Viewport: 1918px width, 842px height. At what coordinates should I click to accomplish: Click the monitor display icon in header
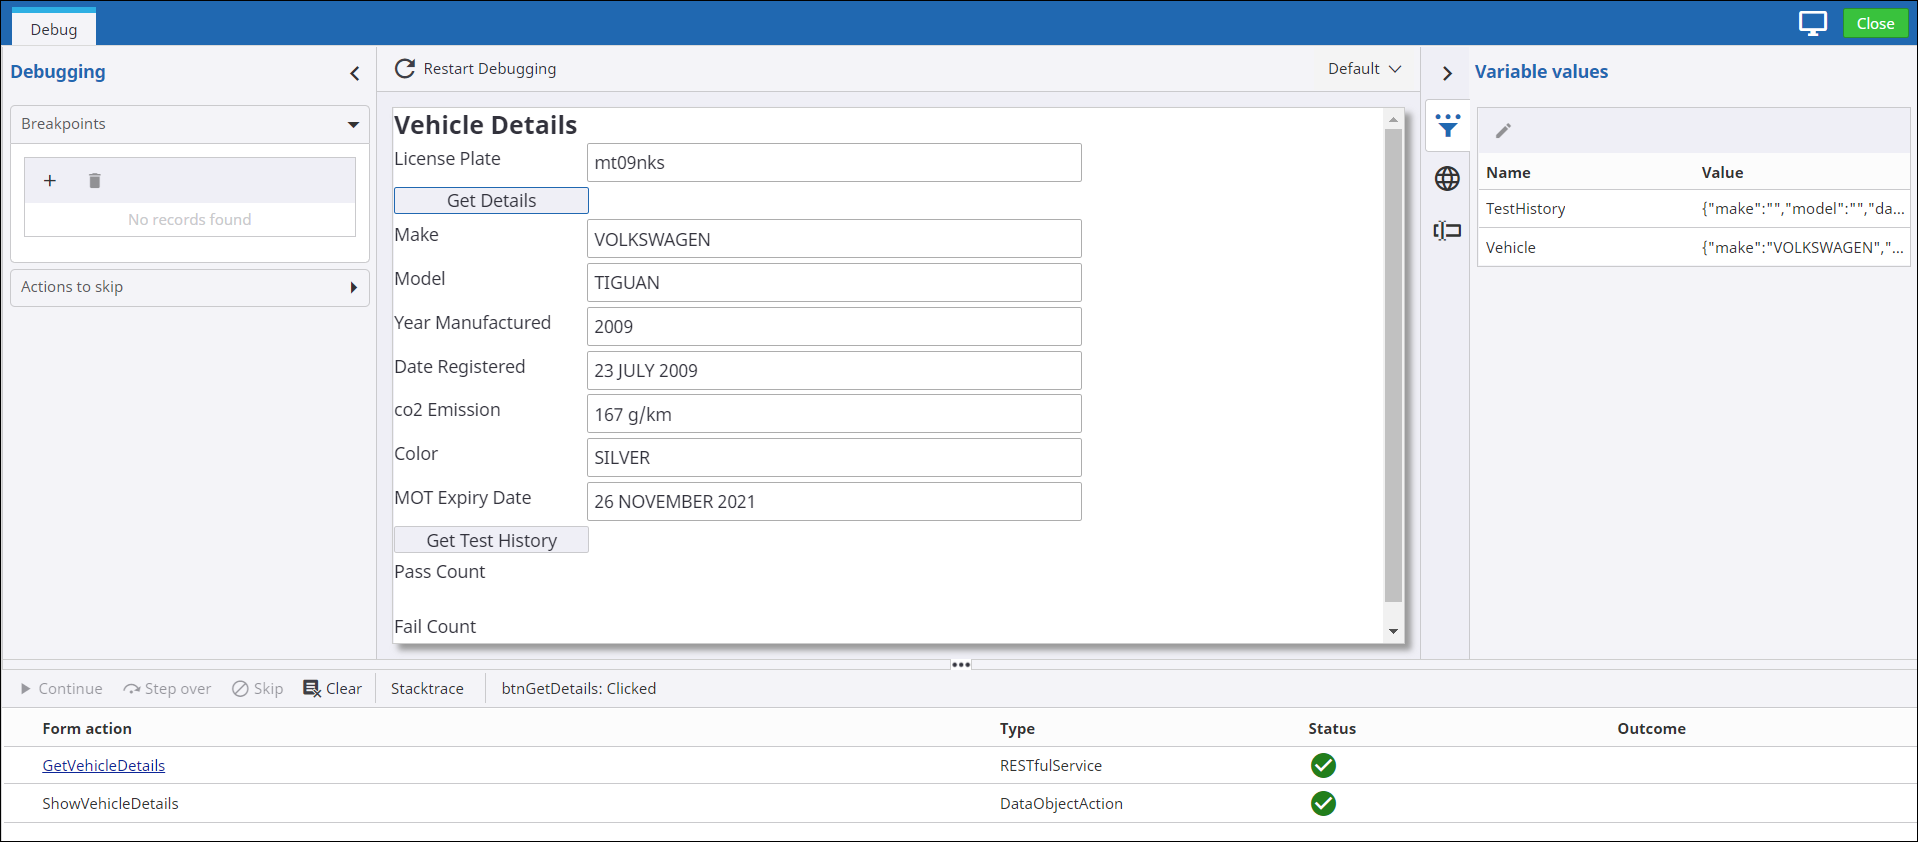click(x=1812, y=23)
